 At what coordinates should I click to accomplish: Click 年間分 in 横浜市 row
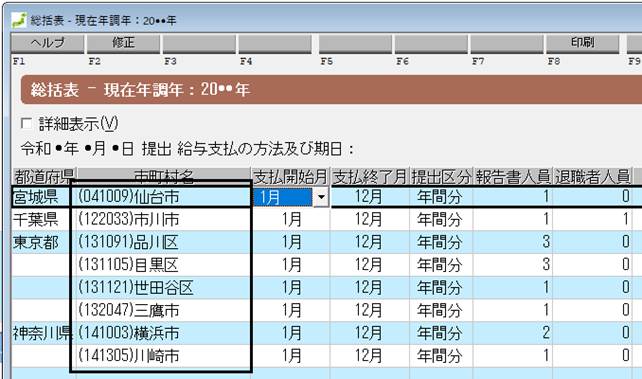[x=441, y=333]
